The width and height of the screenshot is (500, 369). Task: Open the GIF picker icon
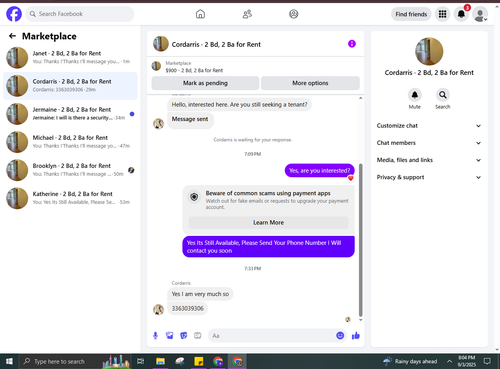coord(198,336)
